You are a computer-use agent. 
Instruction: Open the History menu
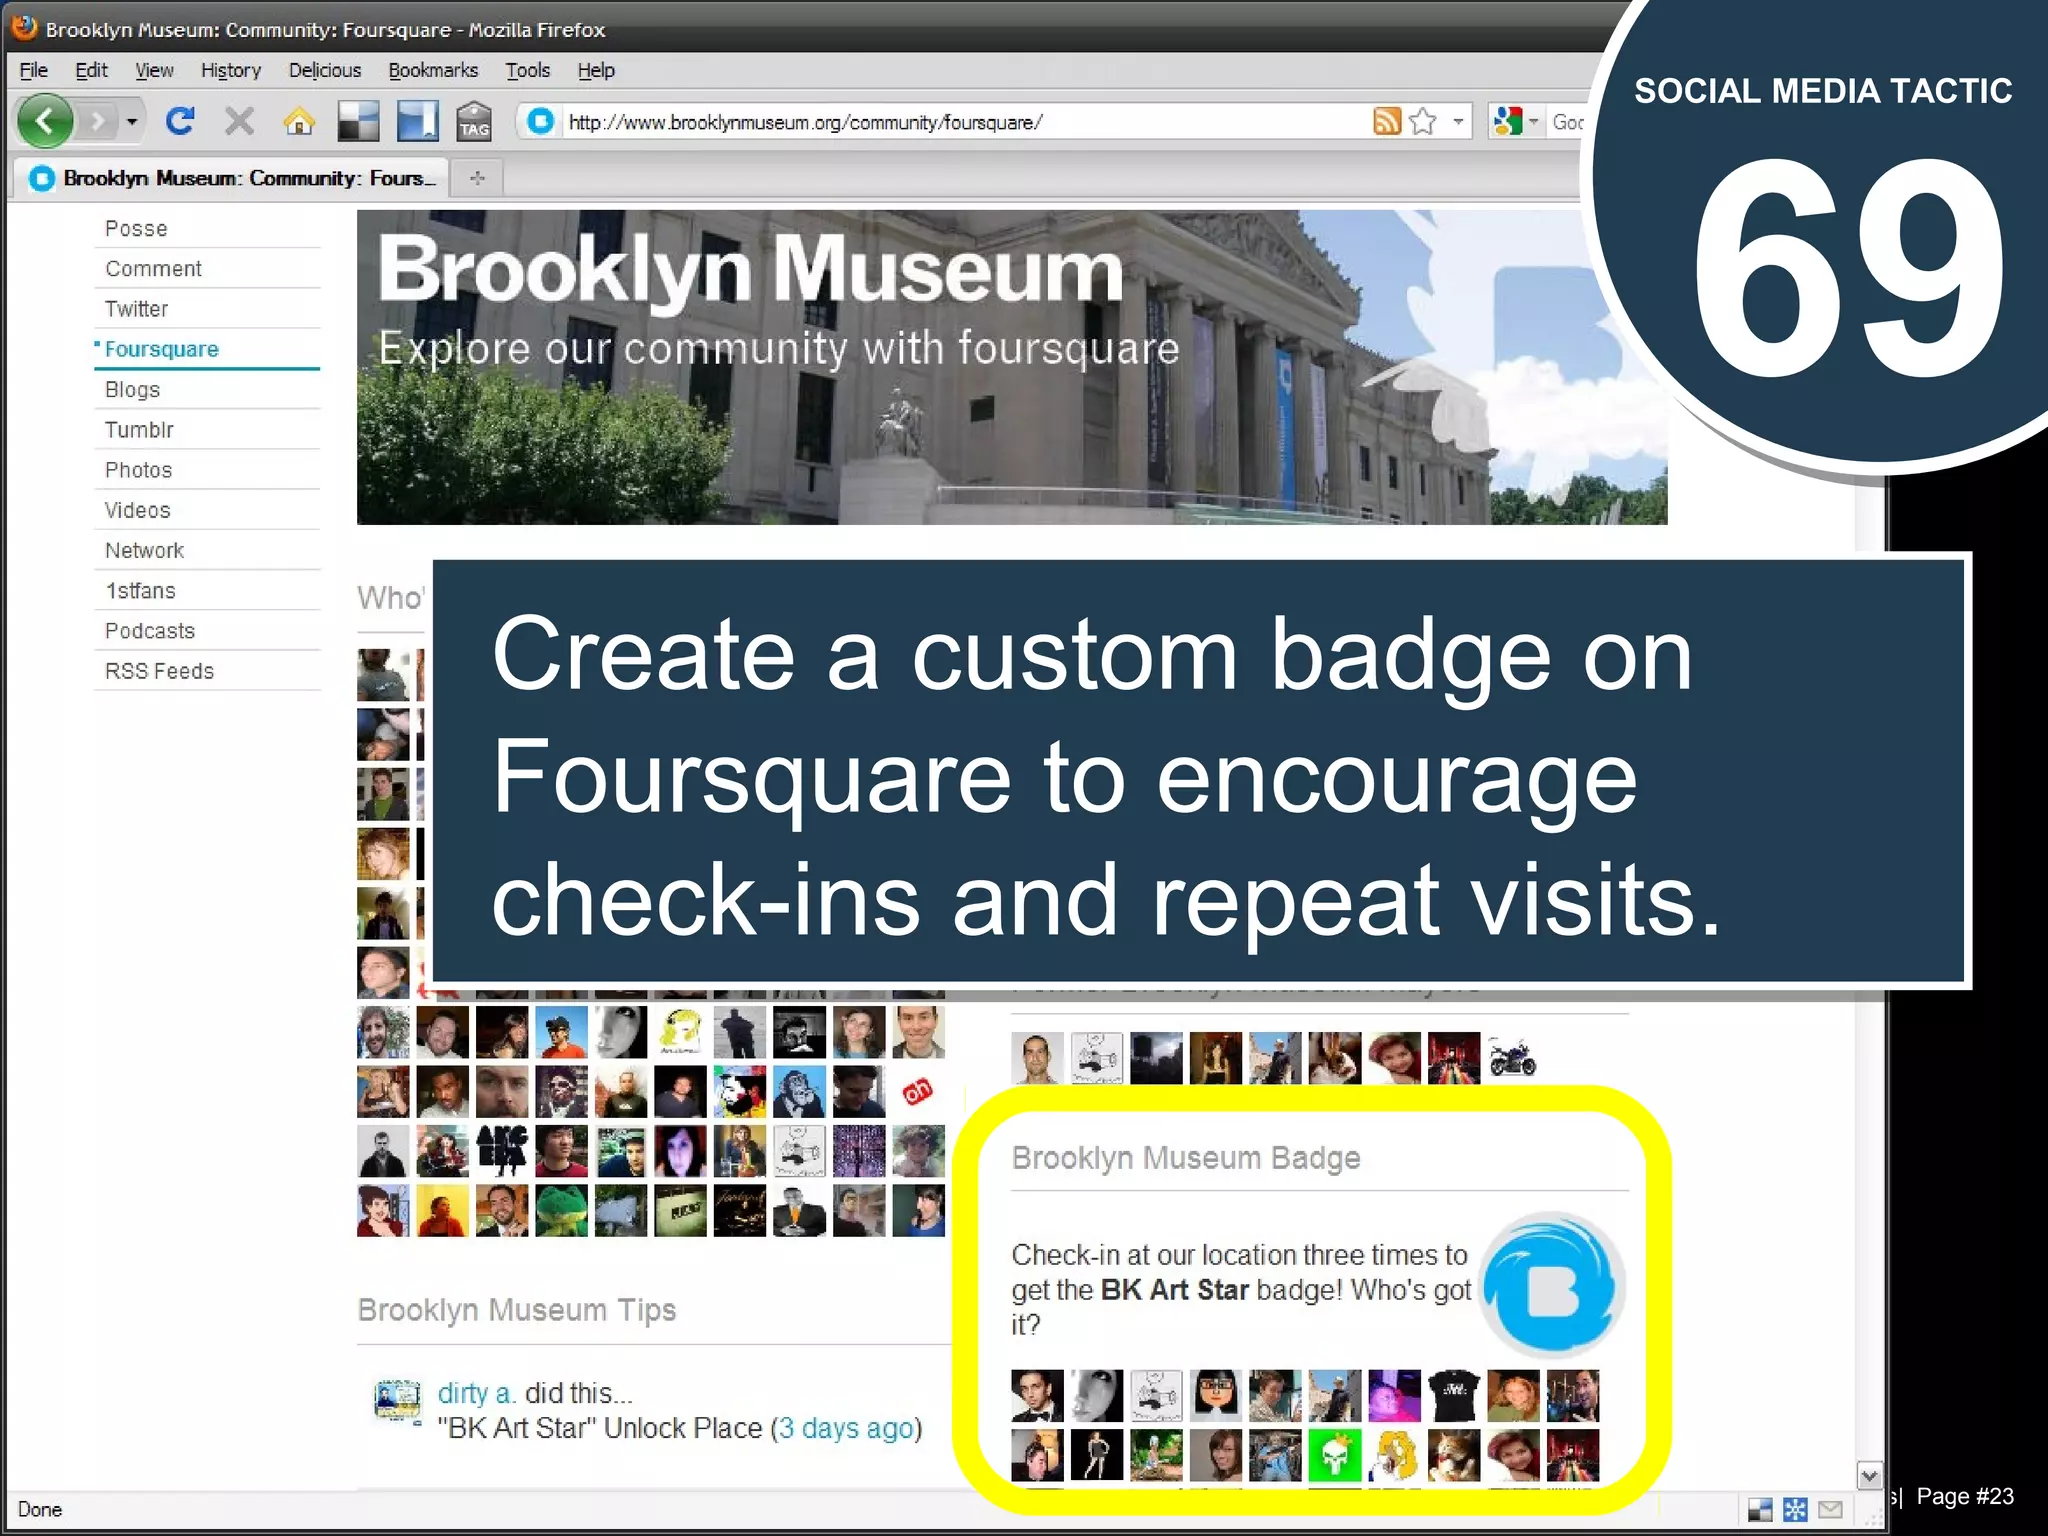point(230,70)
